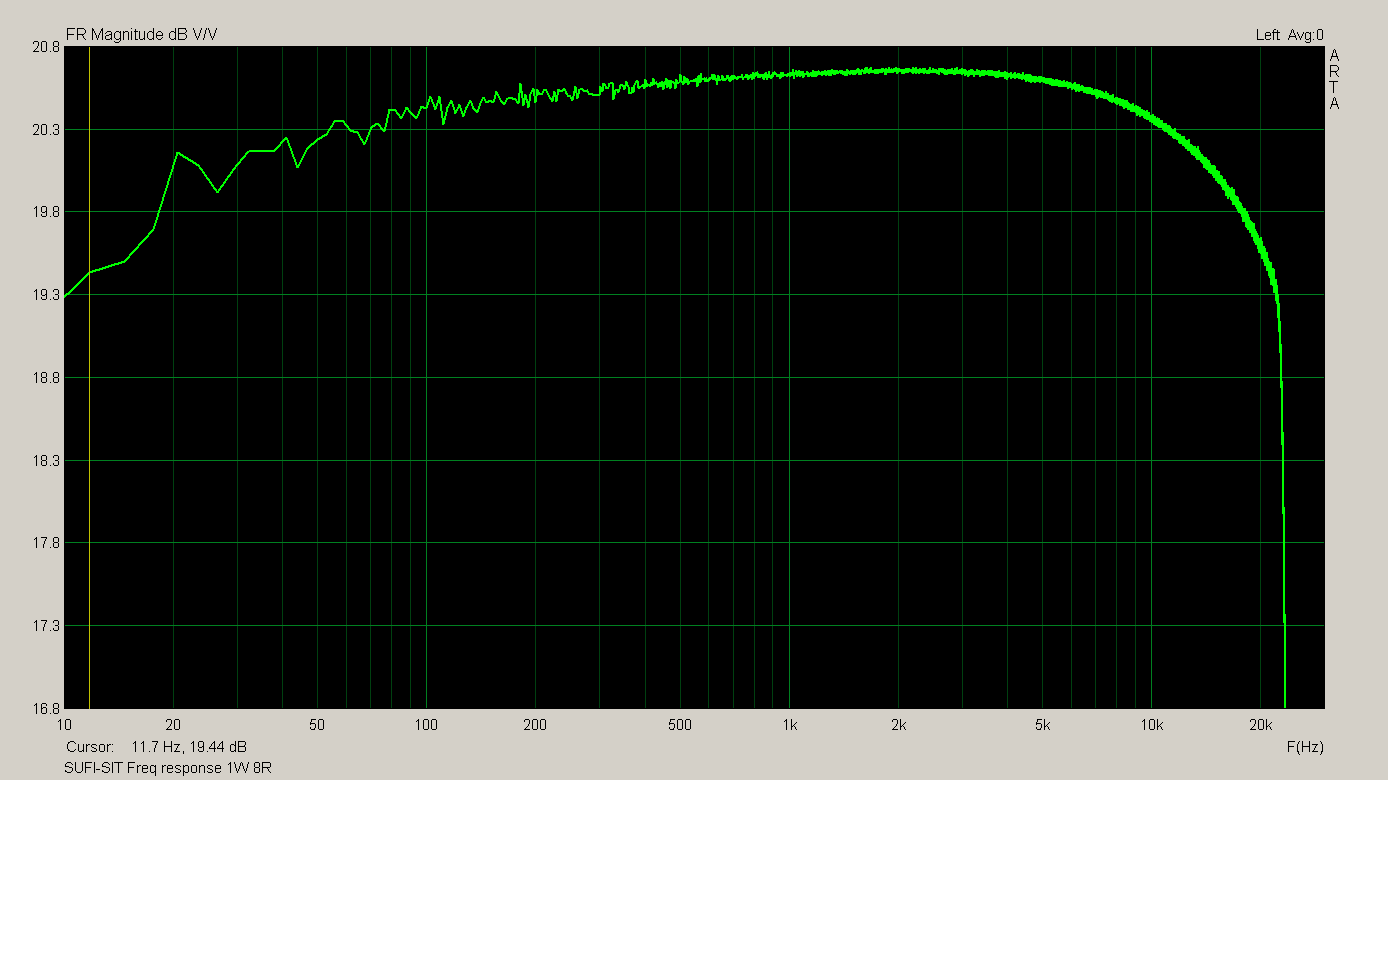Screen dimensions: 1388x960
Task: Click the 17.8 y-axis label
Action: pyautogui.click(x=46, y=543)
